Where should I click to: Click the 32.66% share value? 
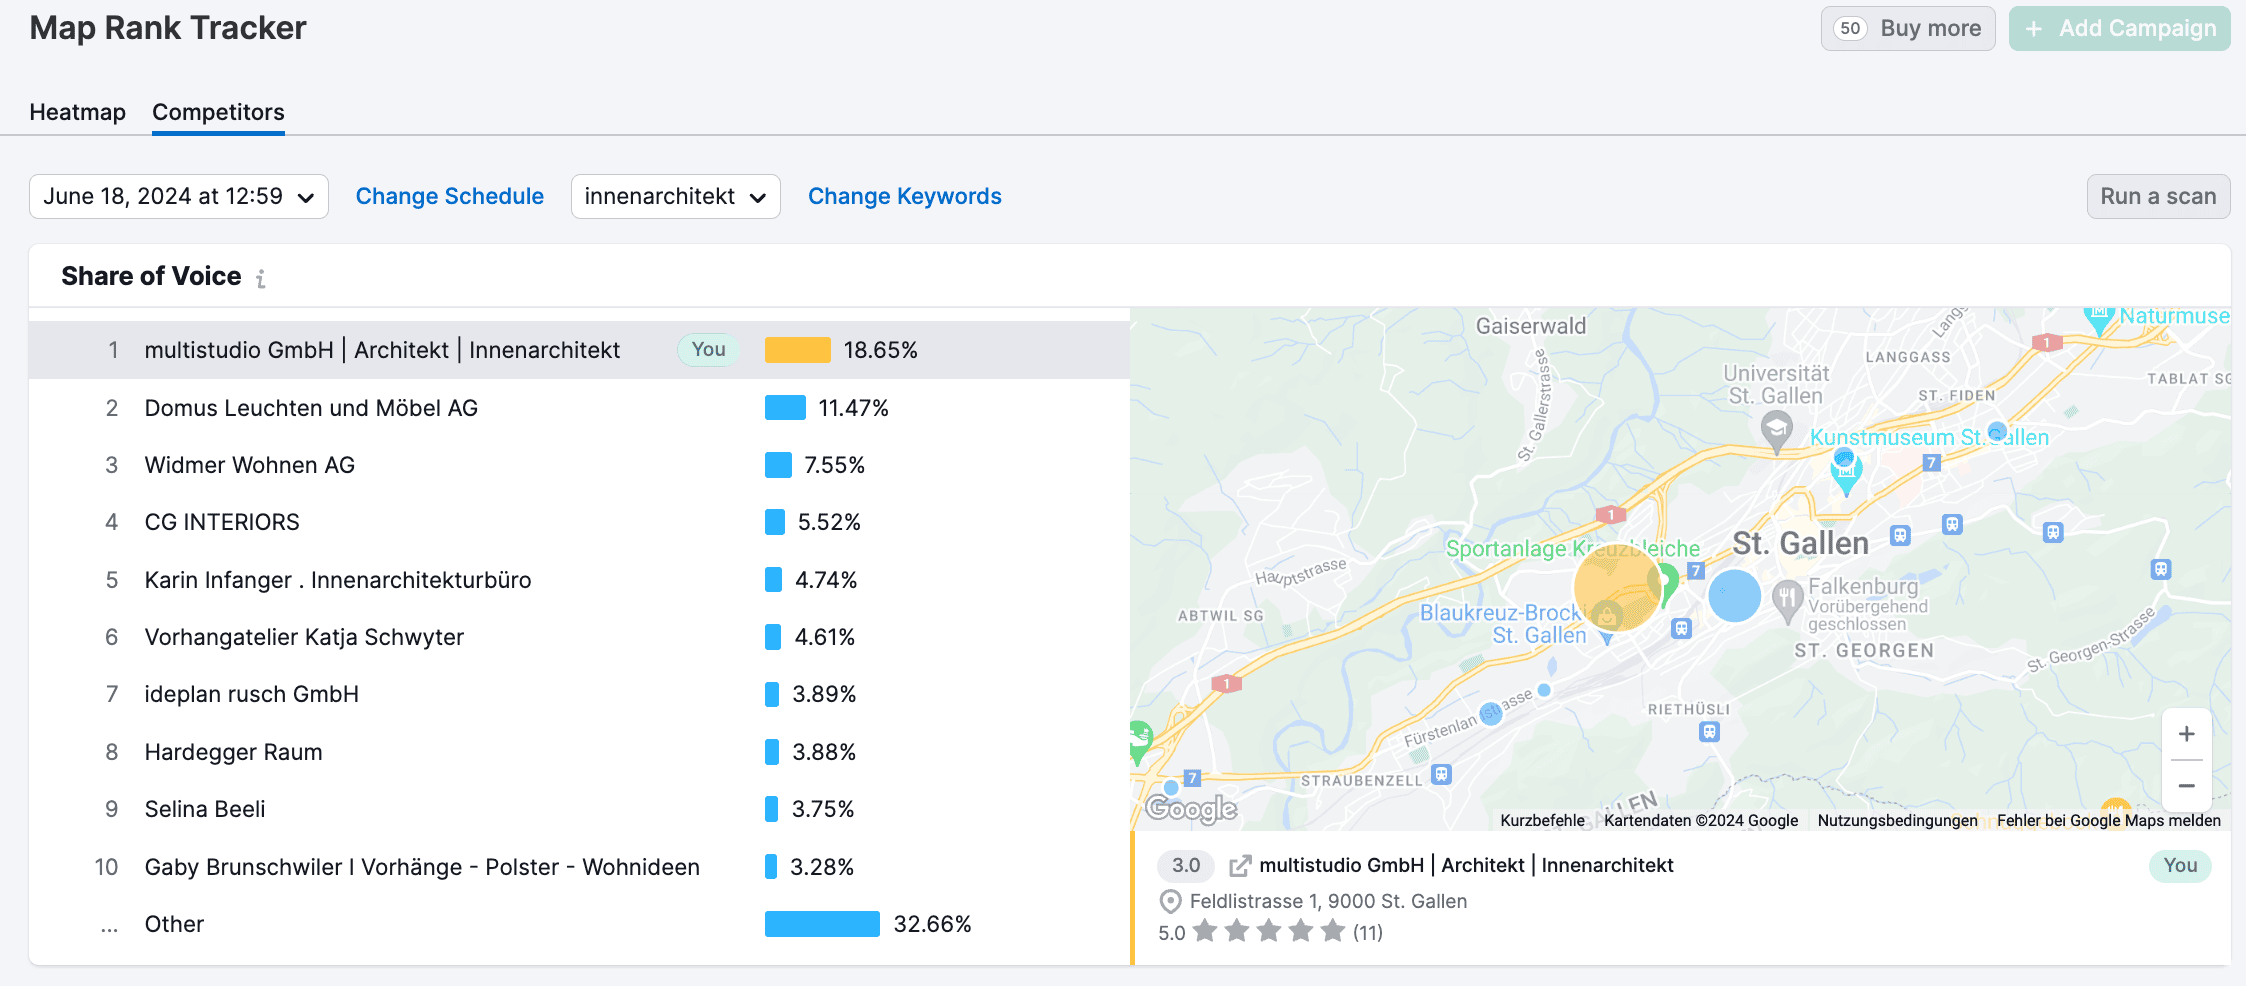[932, 924]
